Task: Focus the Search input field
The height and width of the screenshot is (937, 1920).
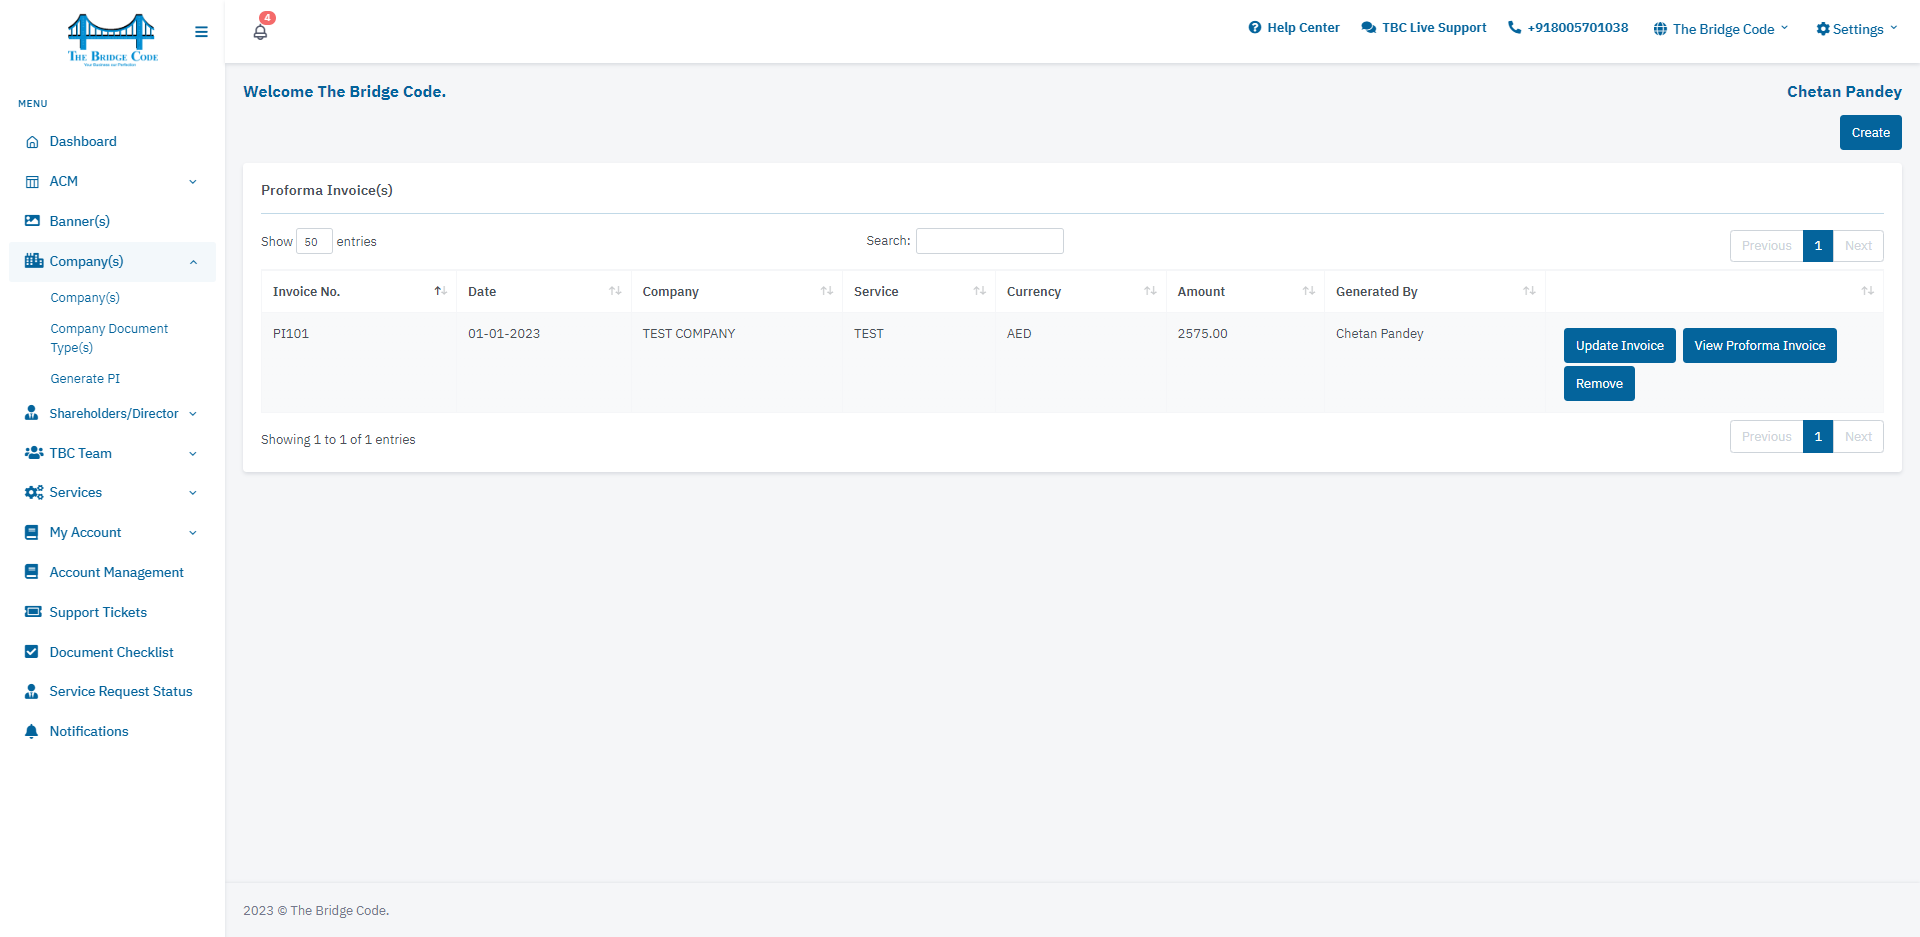Action: pos(989,241)
